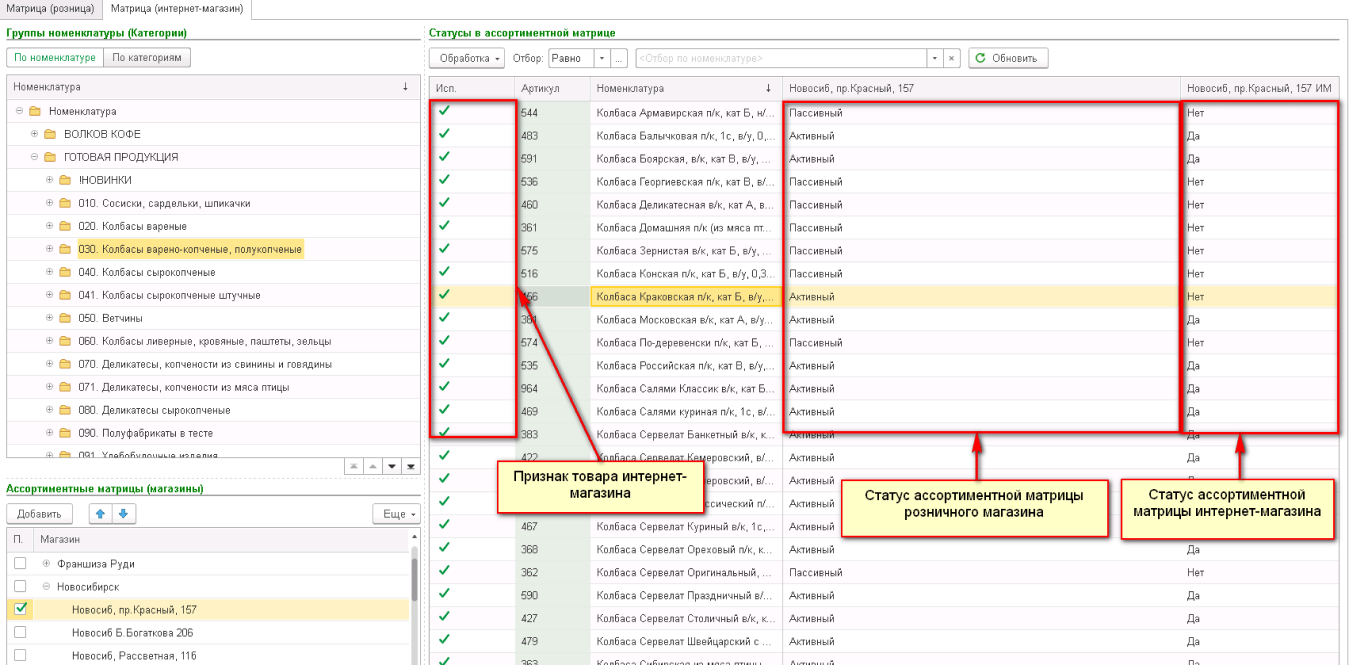Step down one row in nomenclature tree
Image resolution: width=1349 pixels, height=665 pixels.
point(391,467)
